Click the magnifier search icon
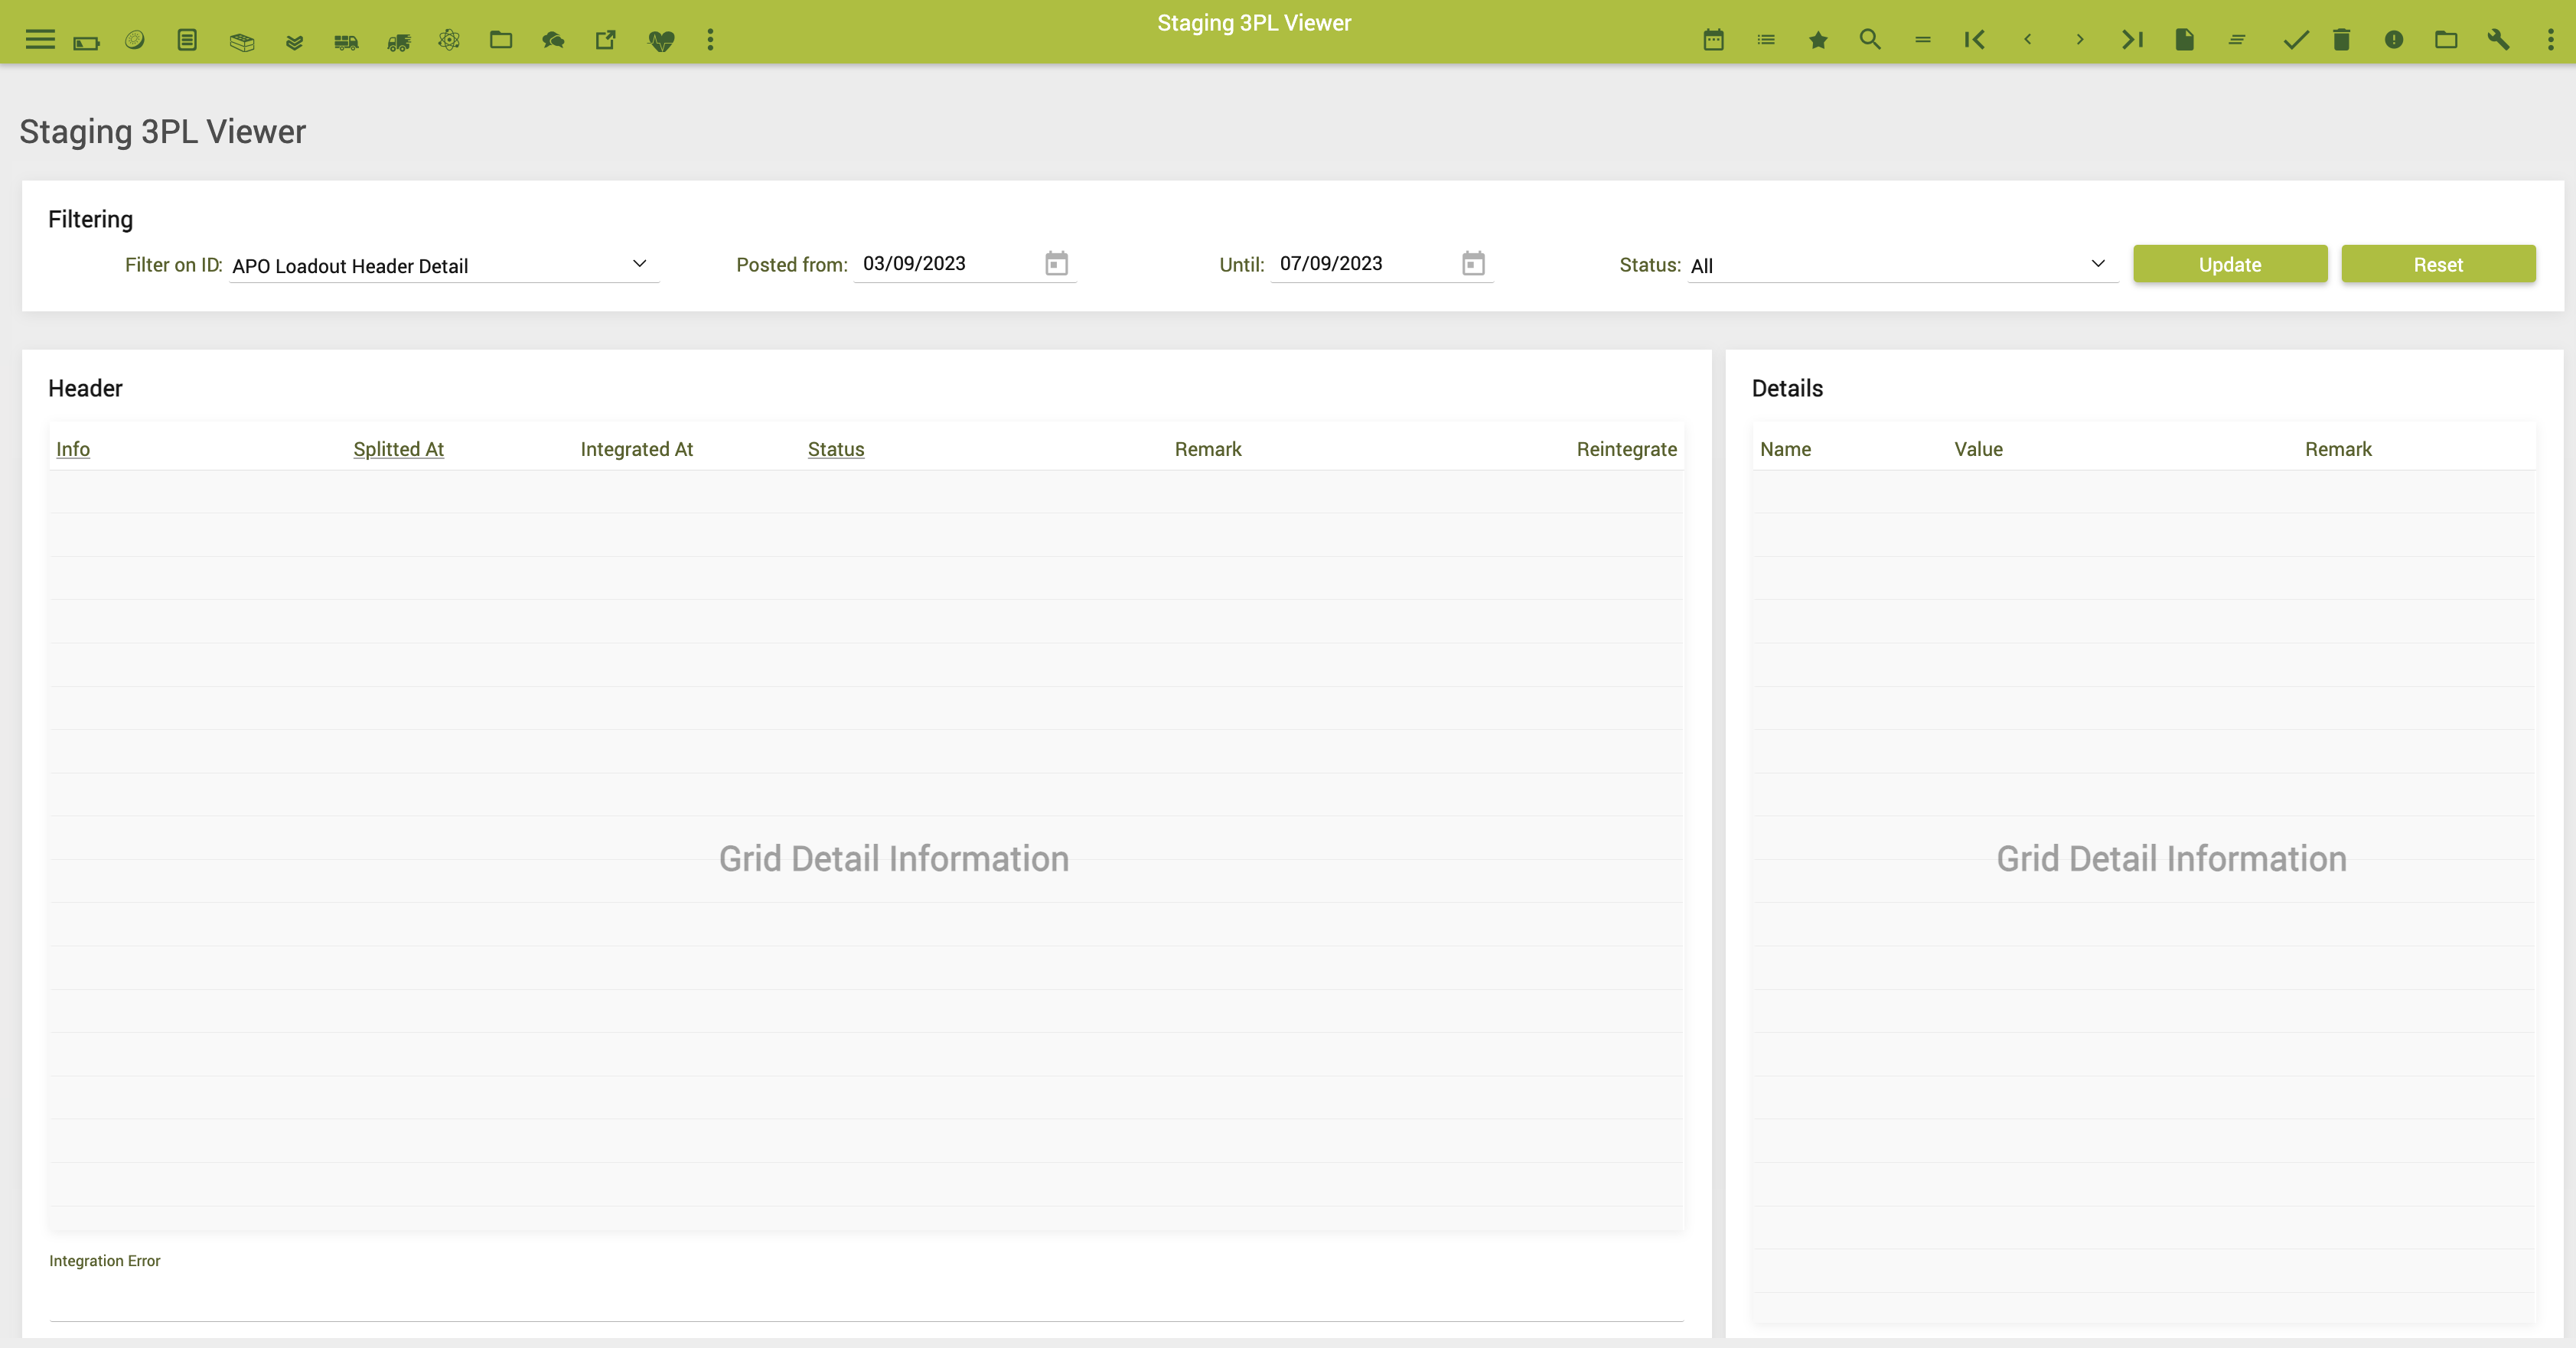The height and width of the screenshot is (1348, 2576). point(1870,40)
